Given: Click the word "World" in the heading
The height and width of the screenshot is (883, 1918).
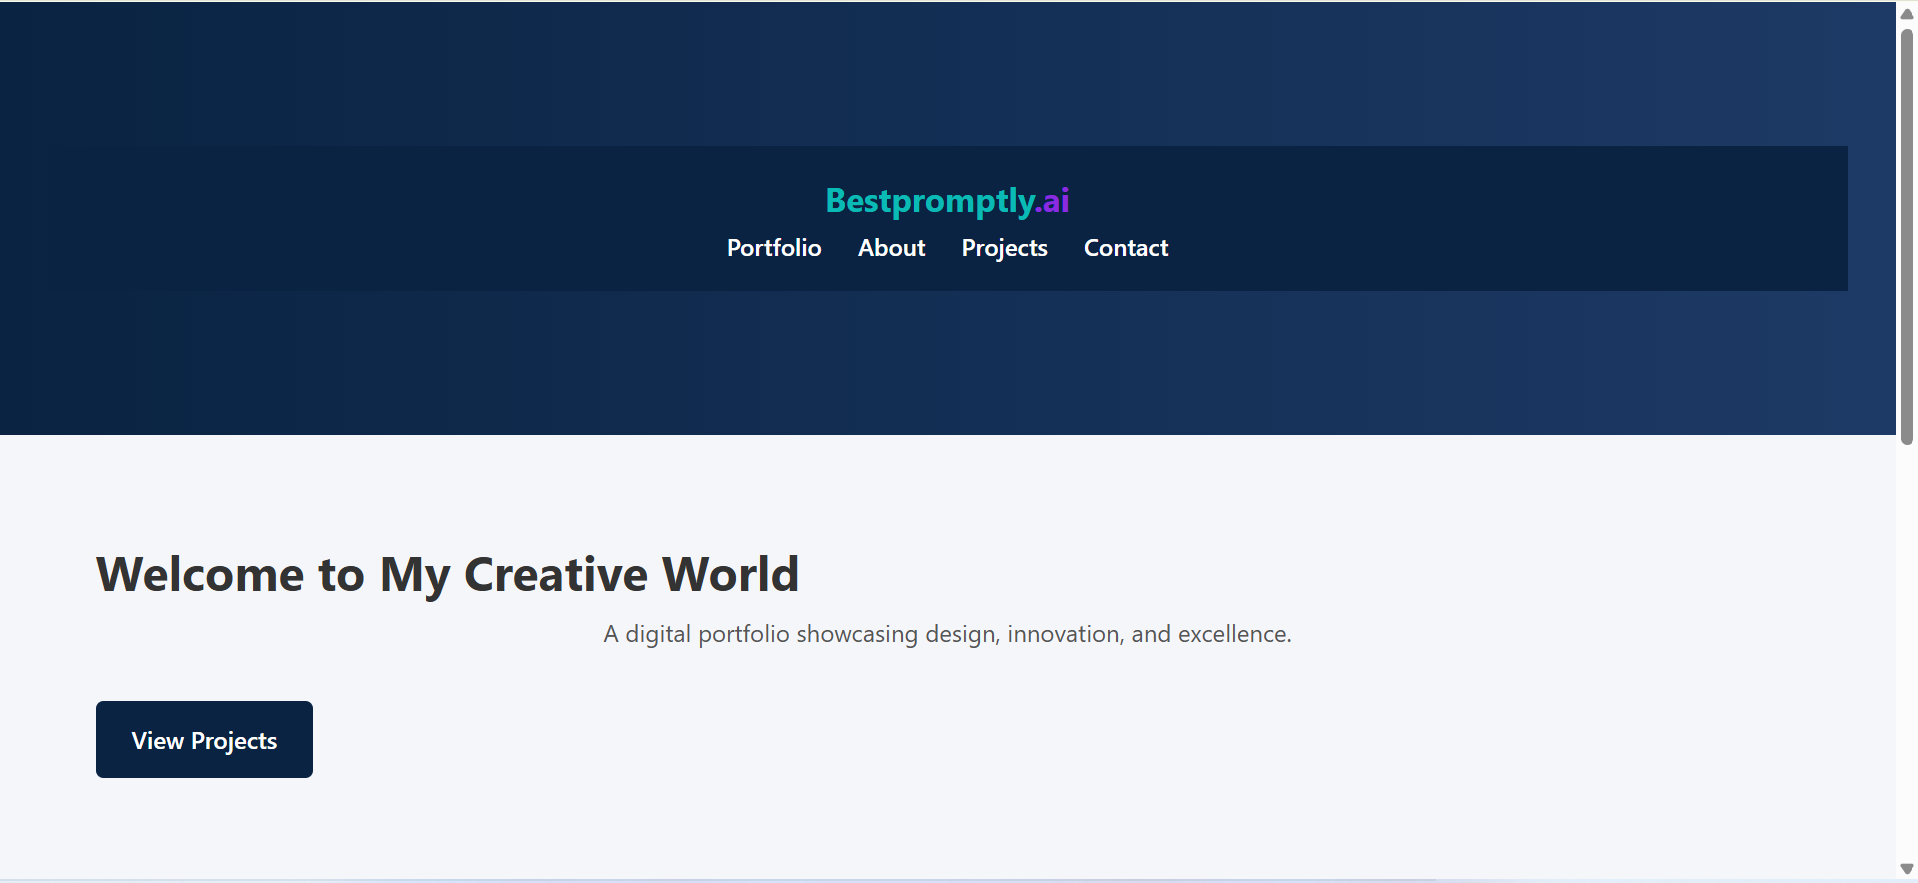Looking at the screenshot, I should point(731,575).
